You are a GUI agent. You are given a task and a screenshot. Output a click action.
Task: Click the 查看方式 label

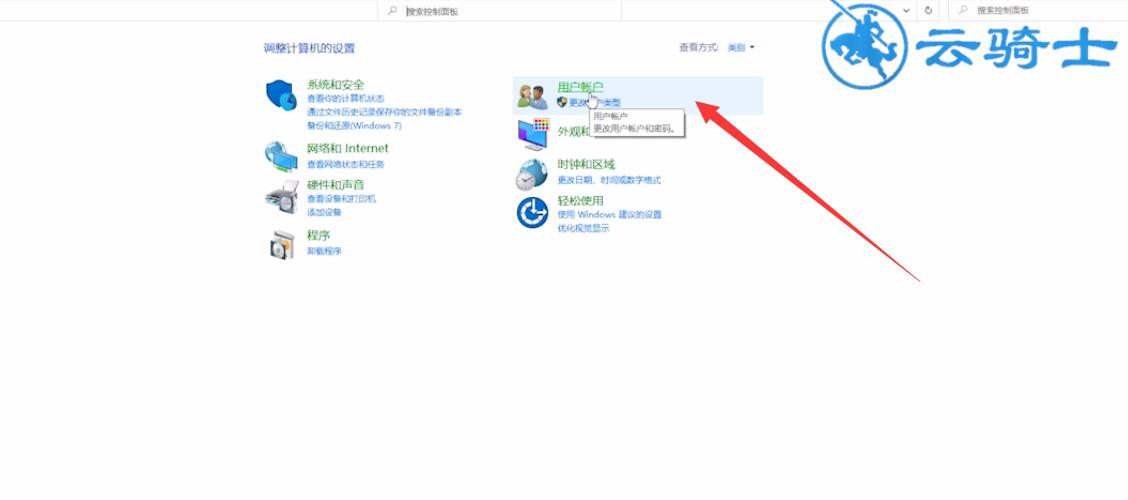click(699, 47)
